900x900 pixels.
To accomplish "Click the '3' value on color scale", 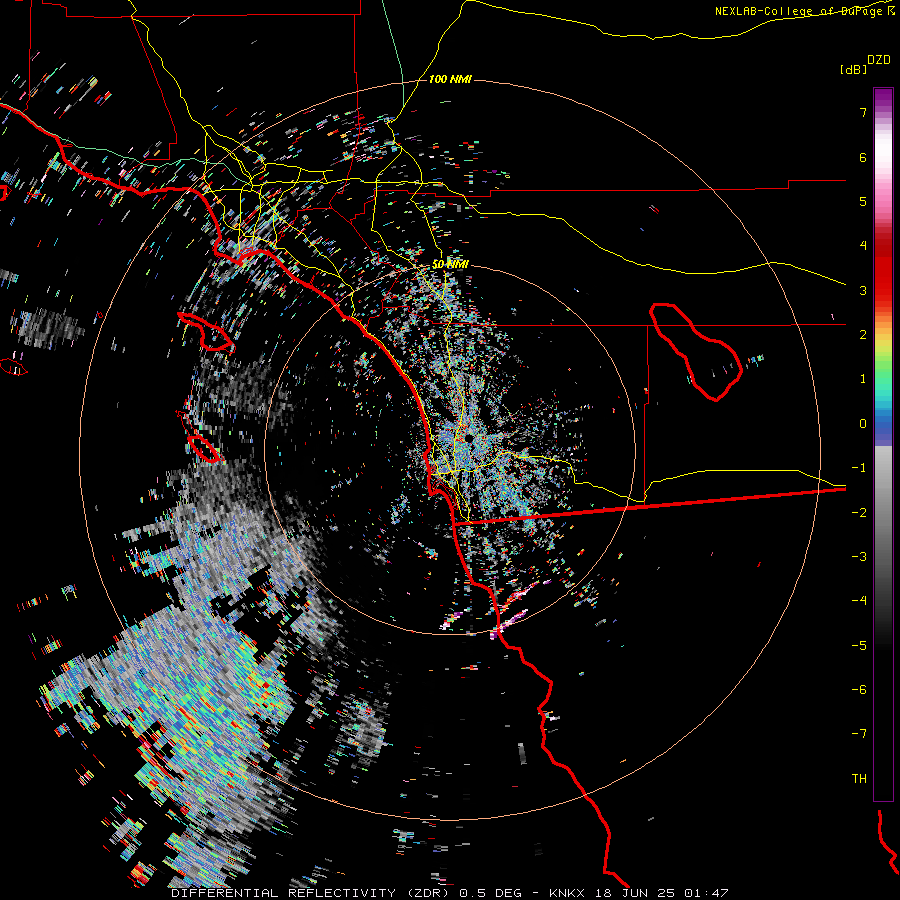I will 863,290.
